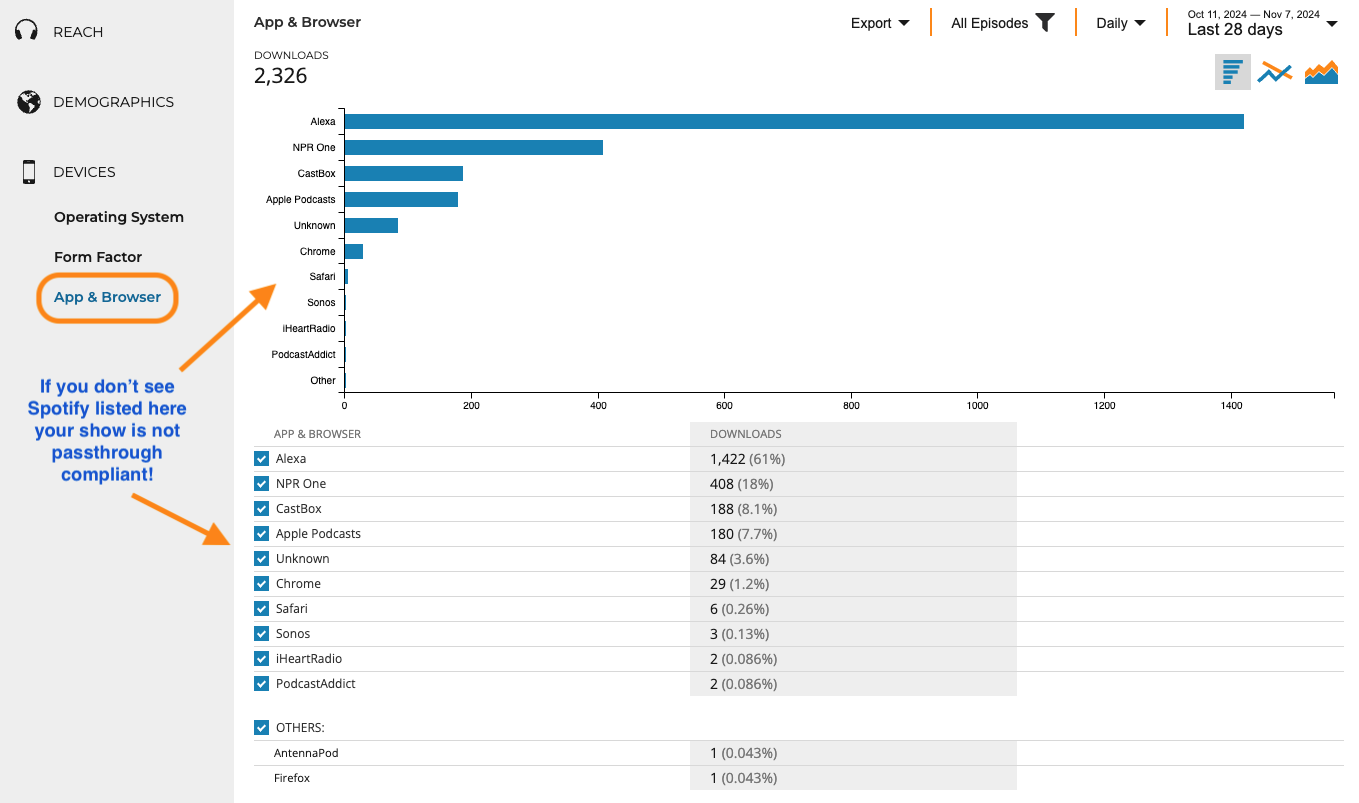Click the Apple Podcasts value 180 (7.7%)
The width and height of the screenshot is (1359, 803).
click(746, 534)
